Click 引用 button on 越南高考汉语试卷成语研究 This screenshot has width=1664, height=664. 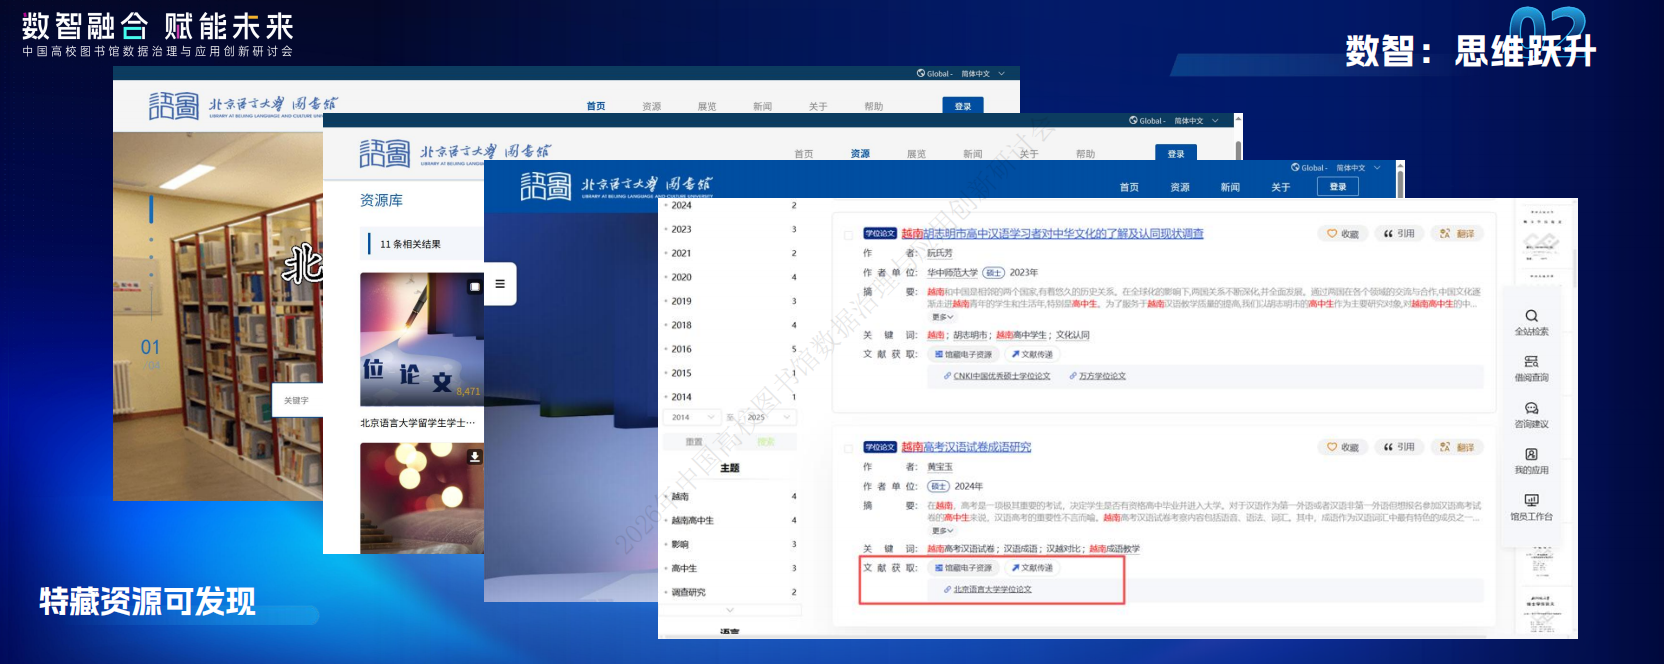pos(1399,447)
